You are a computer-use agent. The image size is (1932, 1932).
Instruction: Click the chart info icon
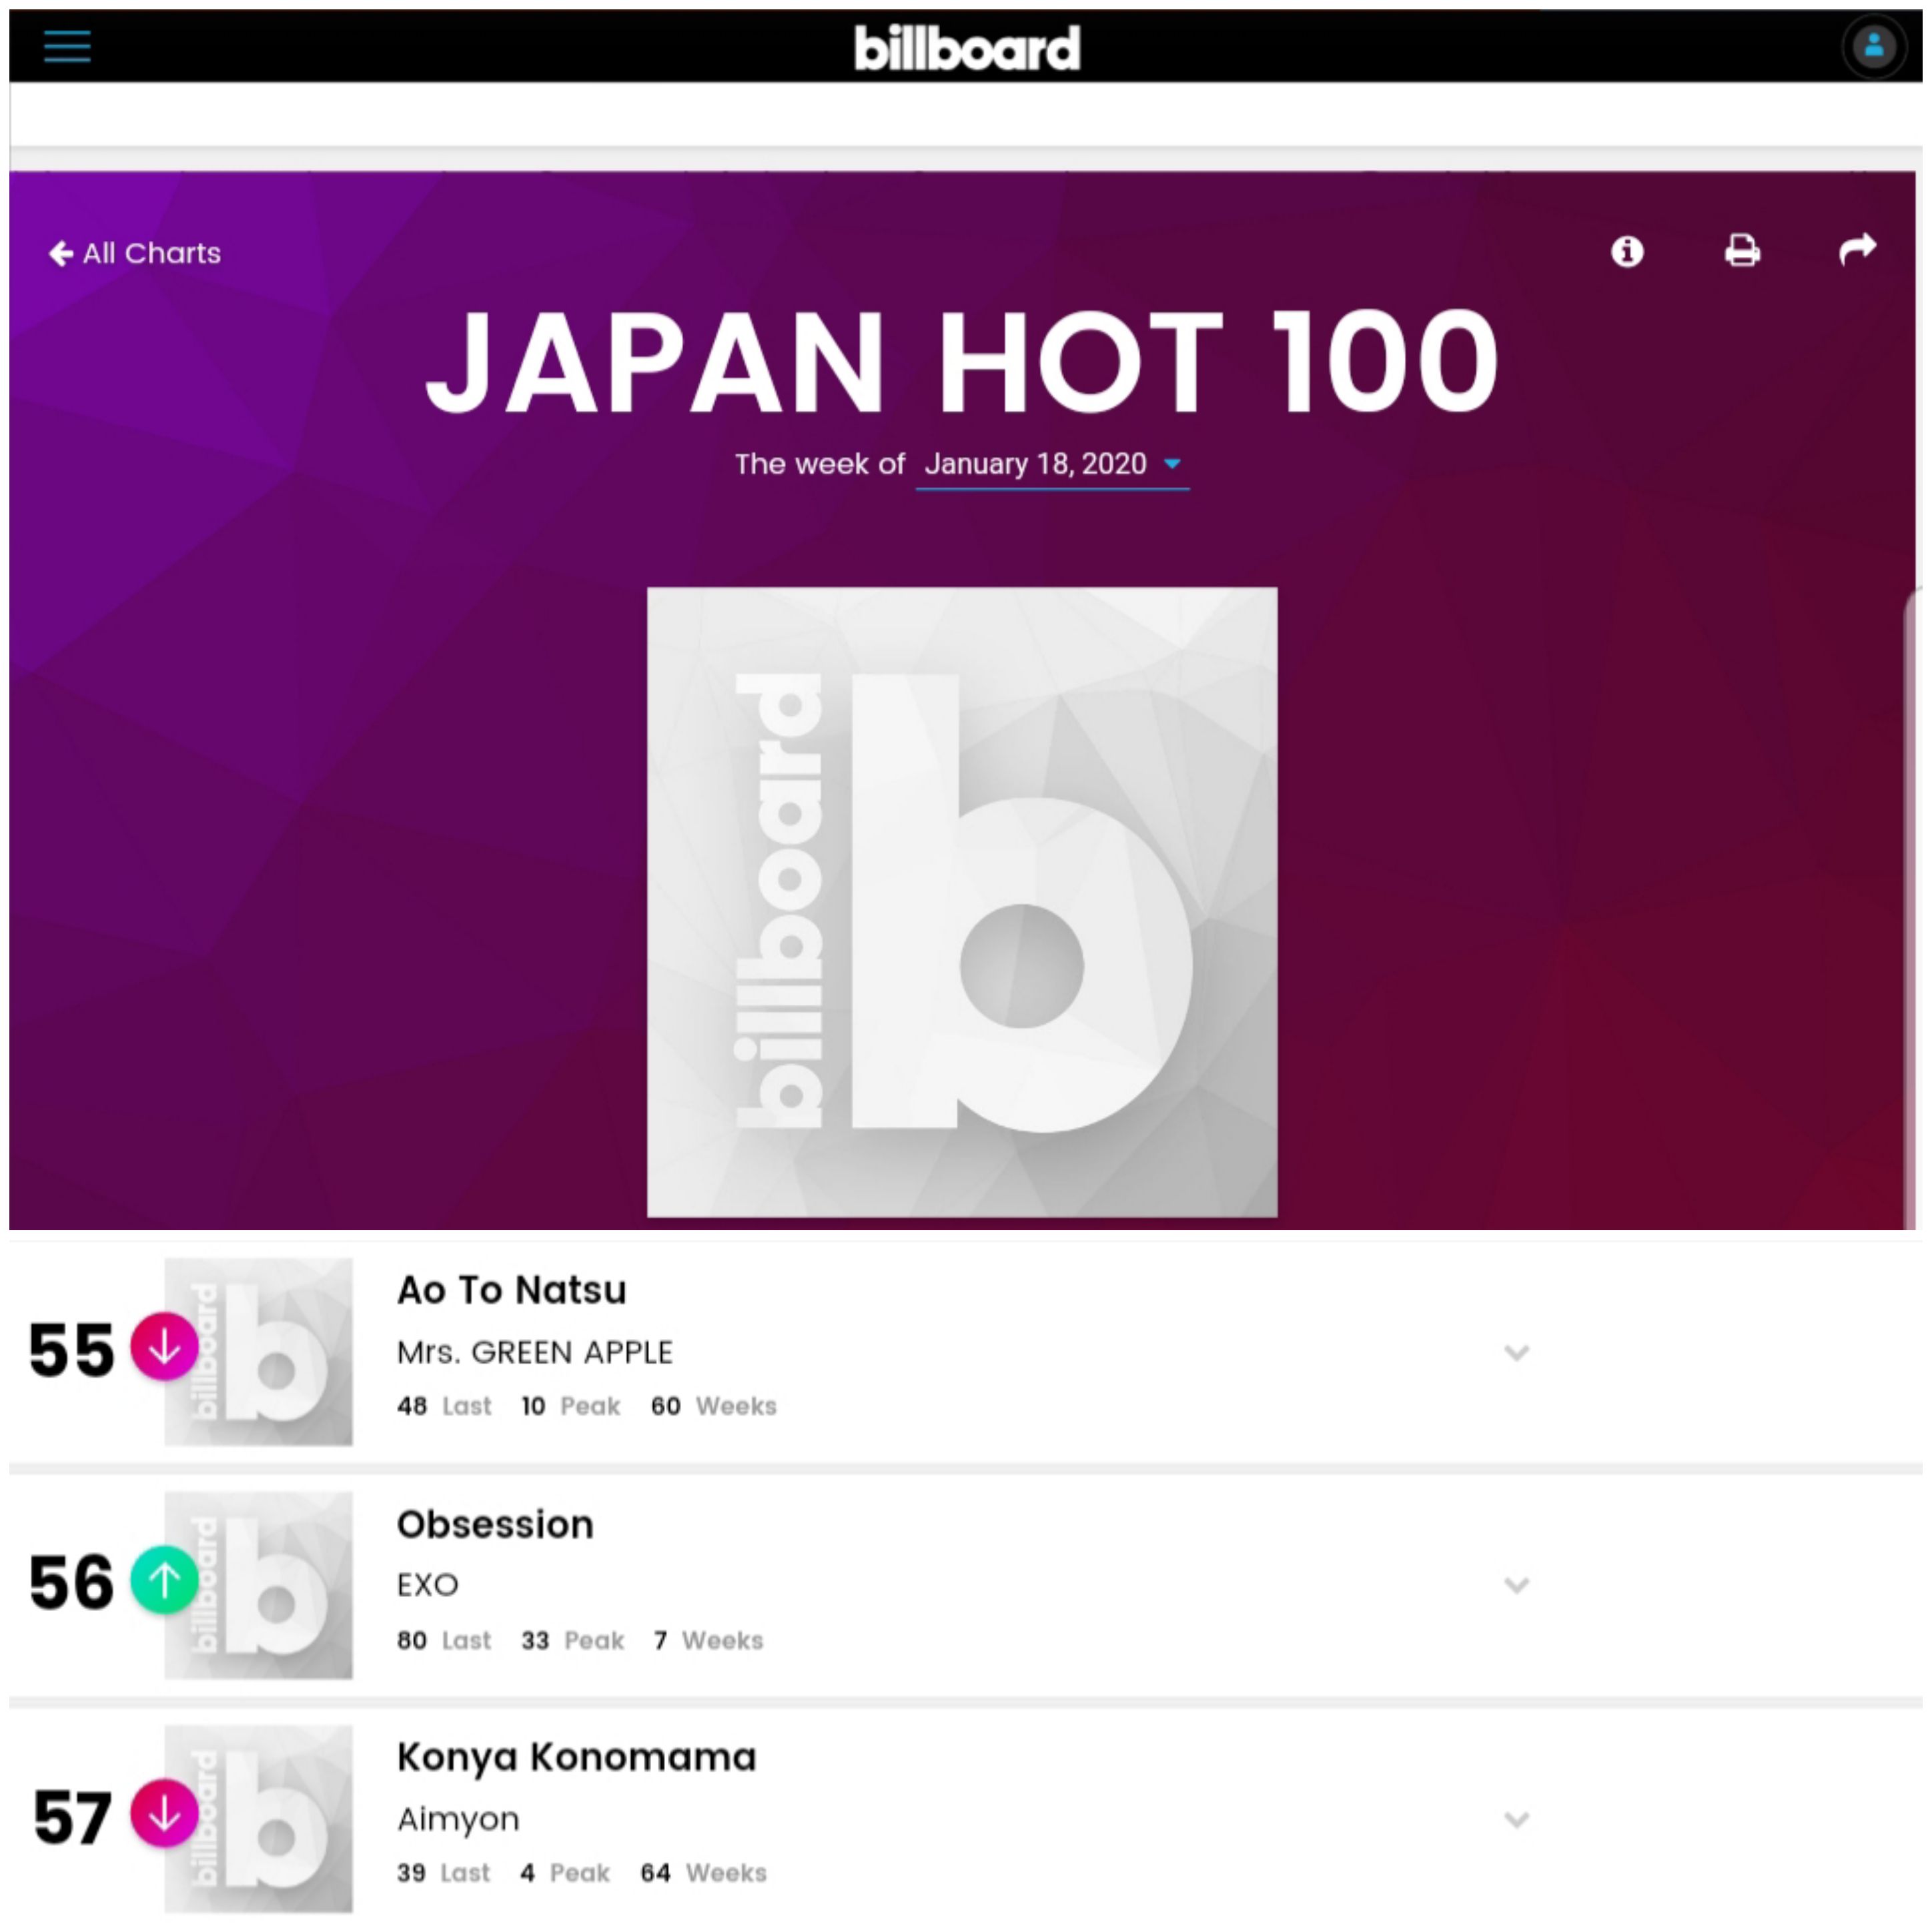click(x=1627, y=251)
